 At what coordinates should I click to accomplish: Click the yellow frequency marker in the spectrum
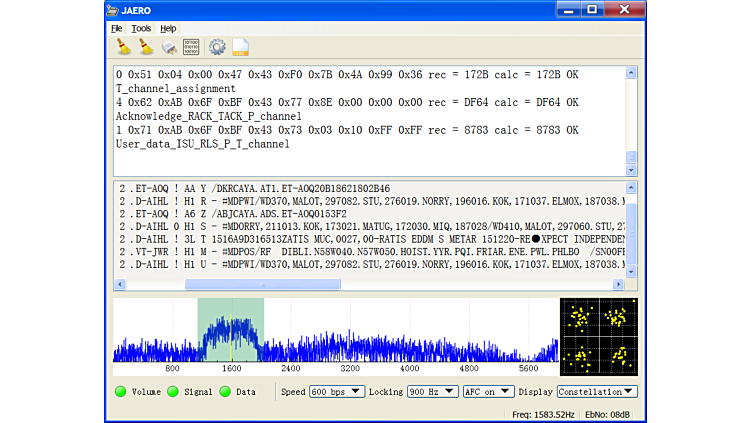click(230, 330)
